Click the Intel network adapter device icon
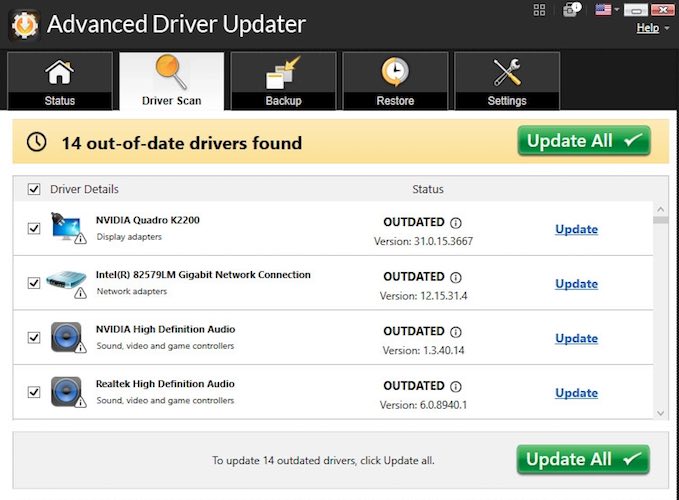This screenshot has height=500, width=679. pyautogui.click(x=66, y=282)
